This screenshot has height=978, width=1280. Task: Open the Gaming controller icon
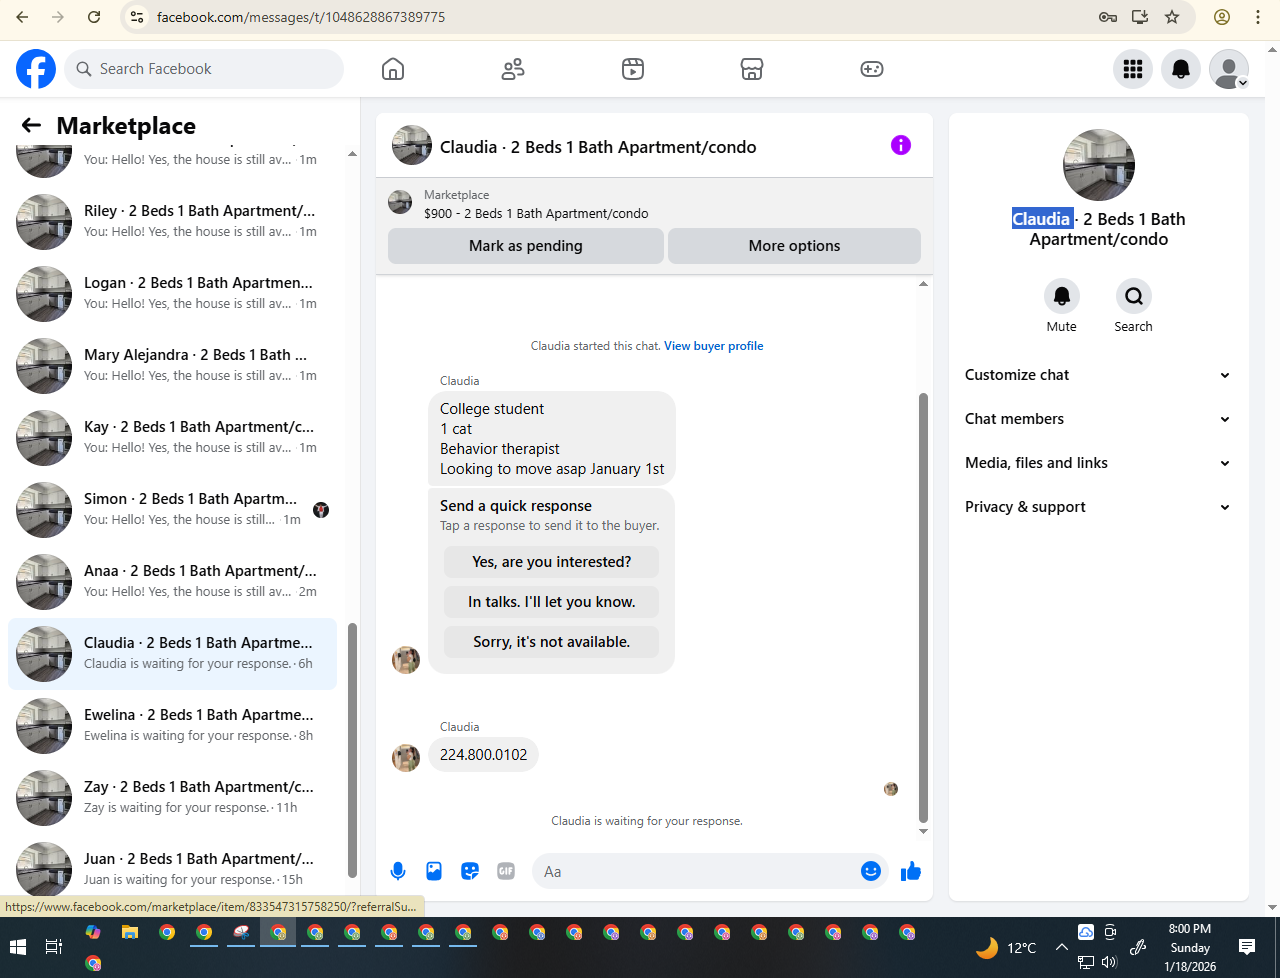872,69
